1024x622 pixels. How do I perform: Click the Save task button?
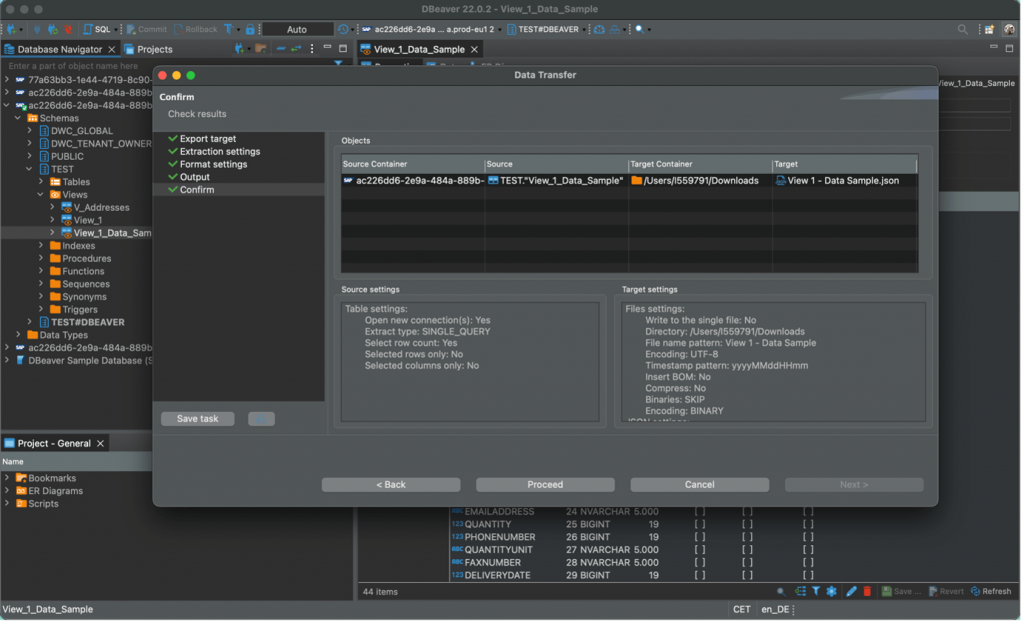[198, 419]
